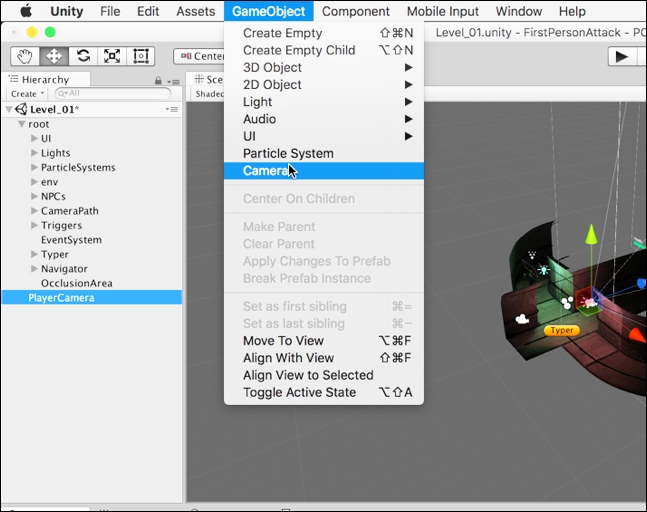Choose Align With View

pos(324,358)
